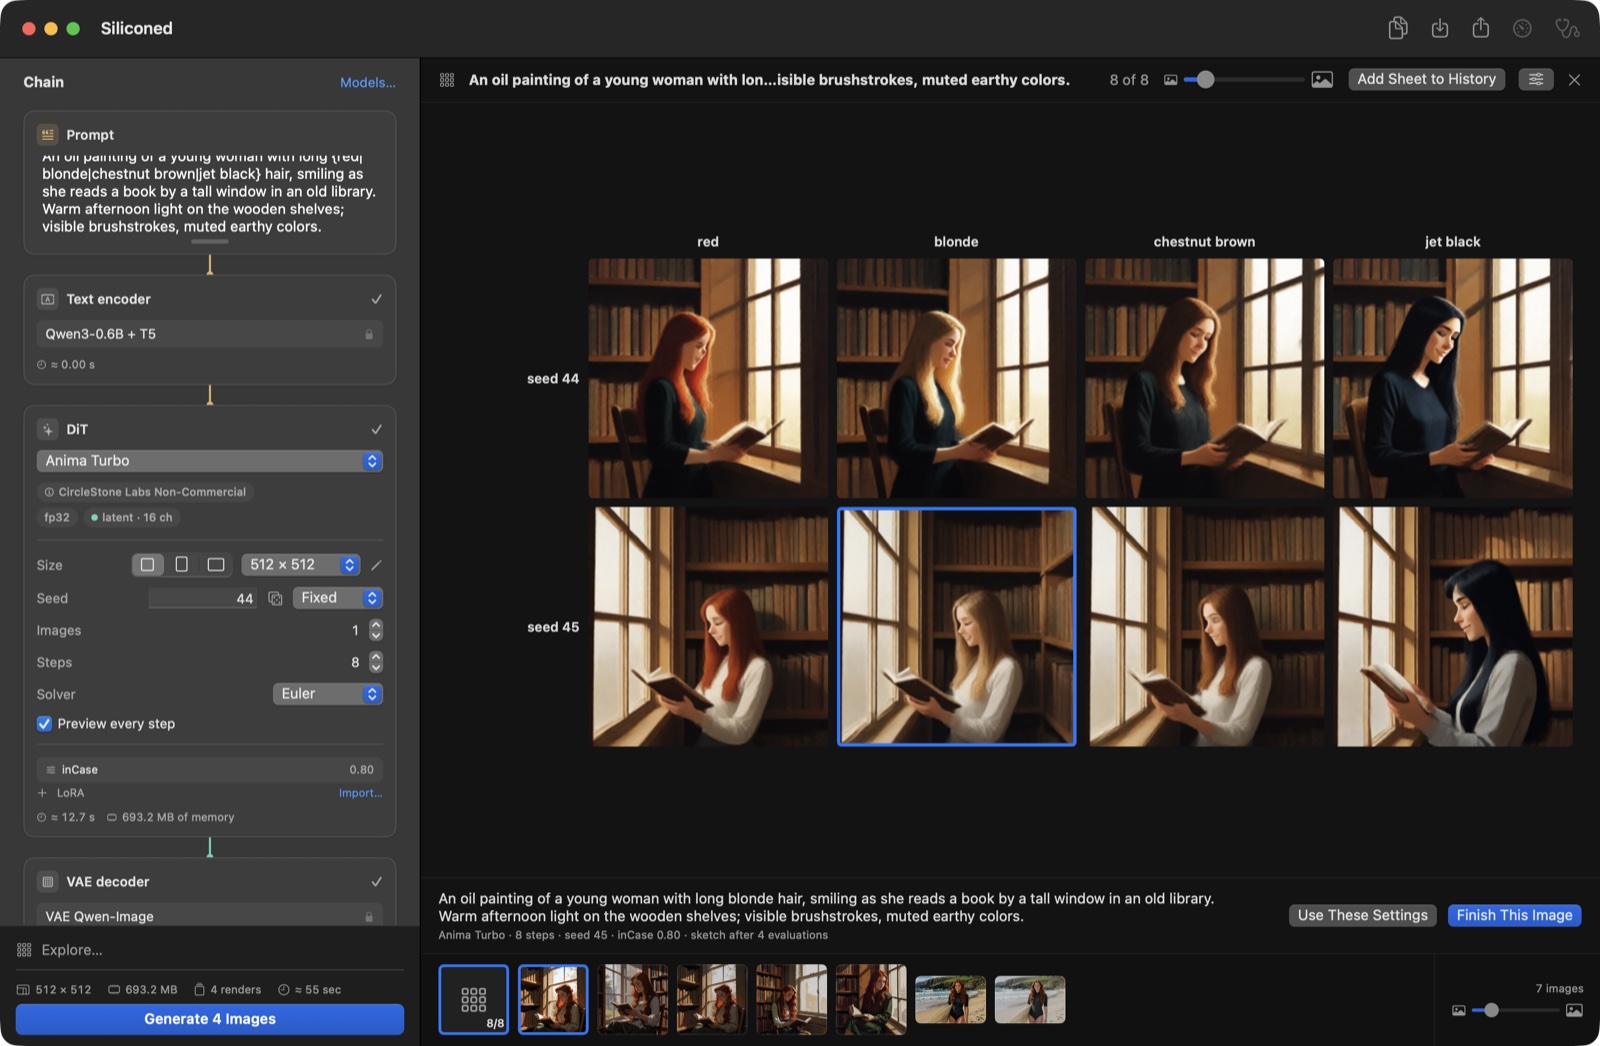Click the download-to-tray icon in the title bar
This screenshot has height=1046, width=1600.
pyautogui.click(x=1440, y=28)
